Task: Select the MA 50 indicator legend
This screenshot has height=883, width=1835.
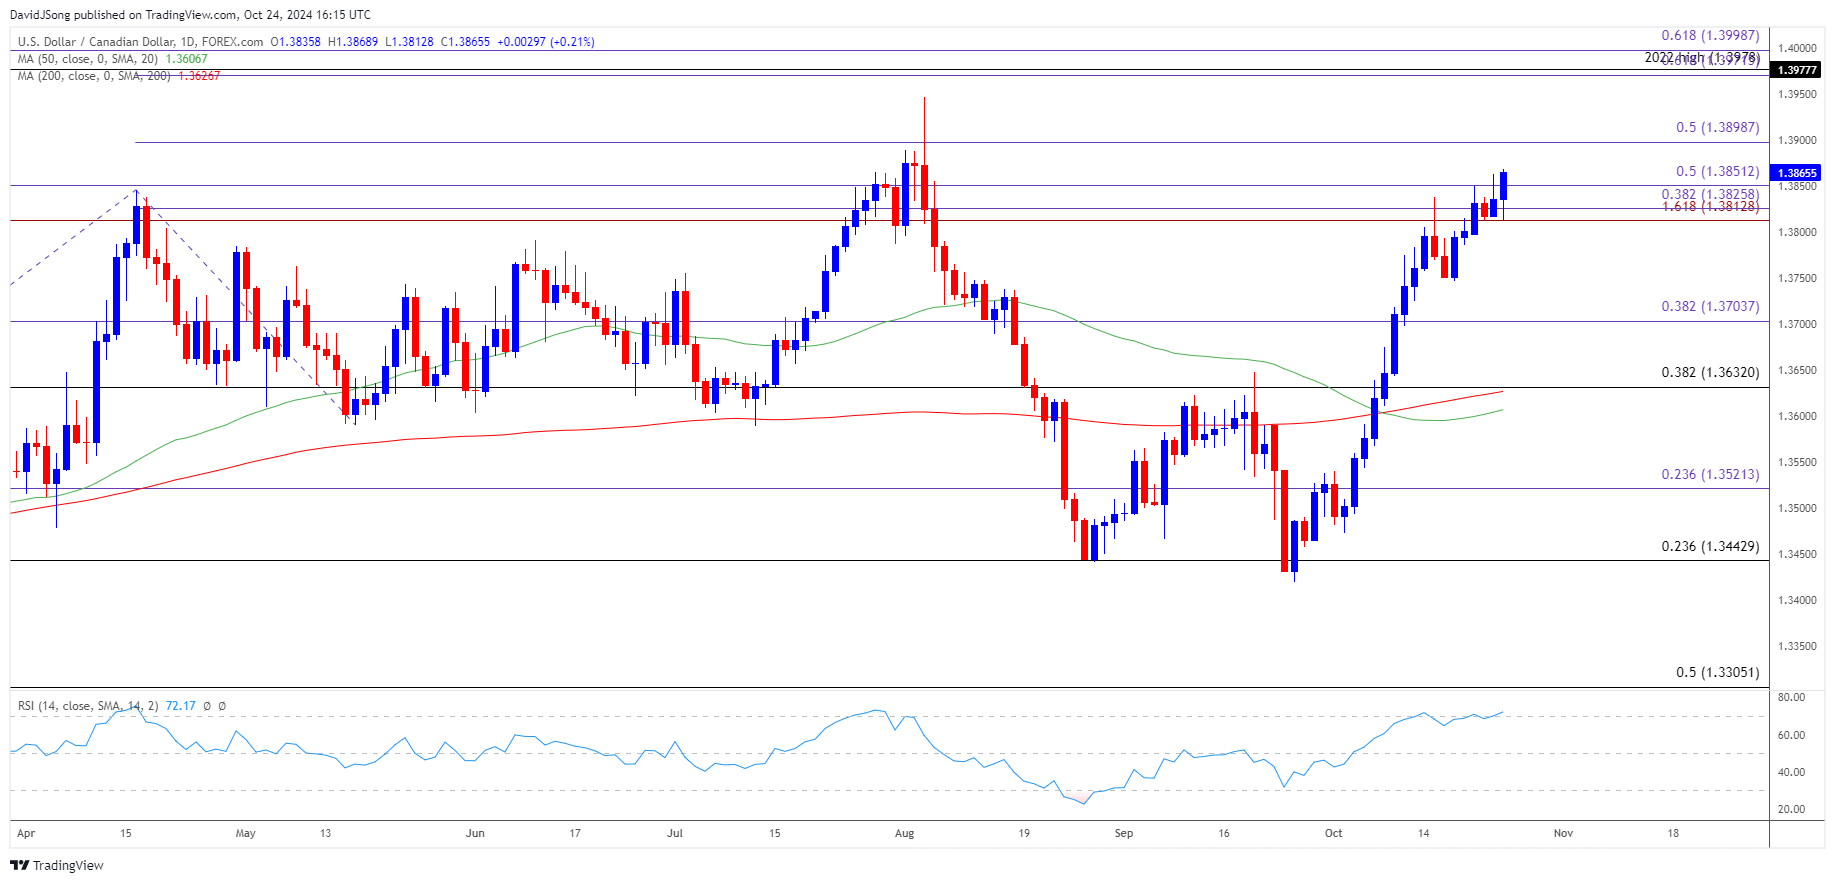Action: click(x=88, y=59)
